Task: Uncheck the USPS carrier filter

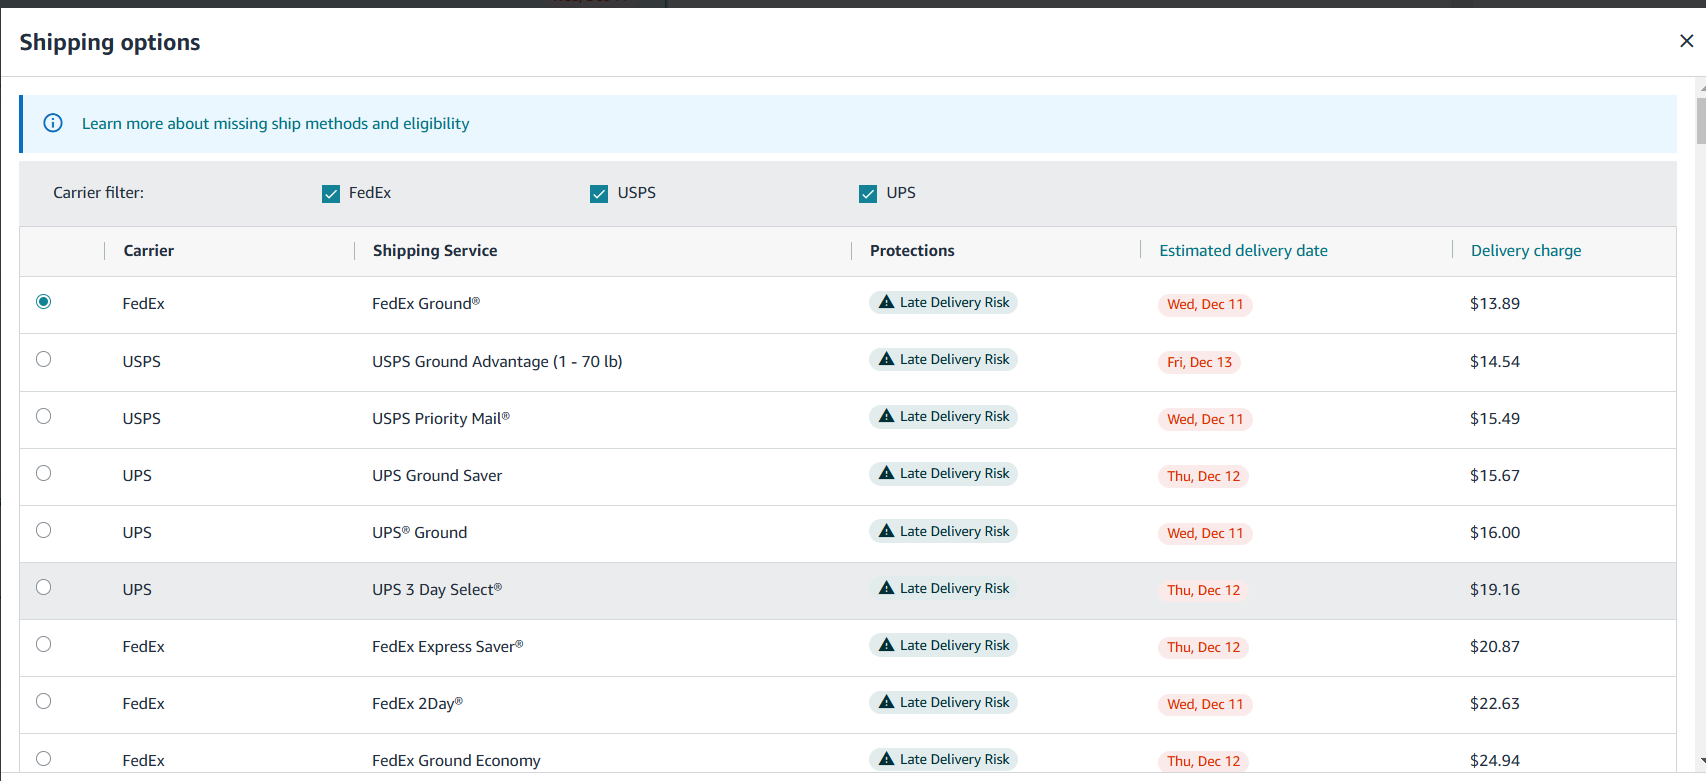Action: (599, 194)
